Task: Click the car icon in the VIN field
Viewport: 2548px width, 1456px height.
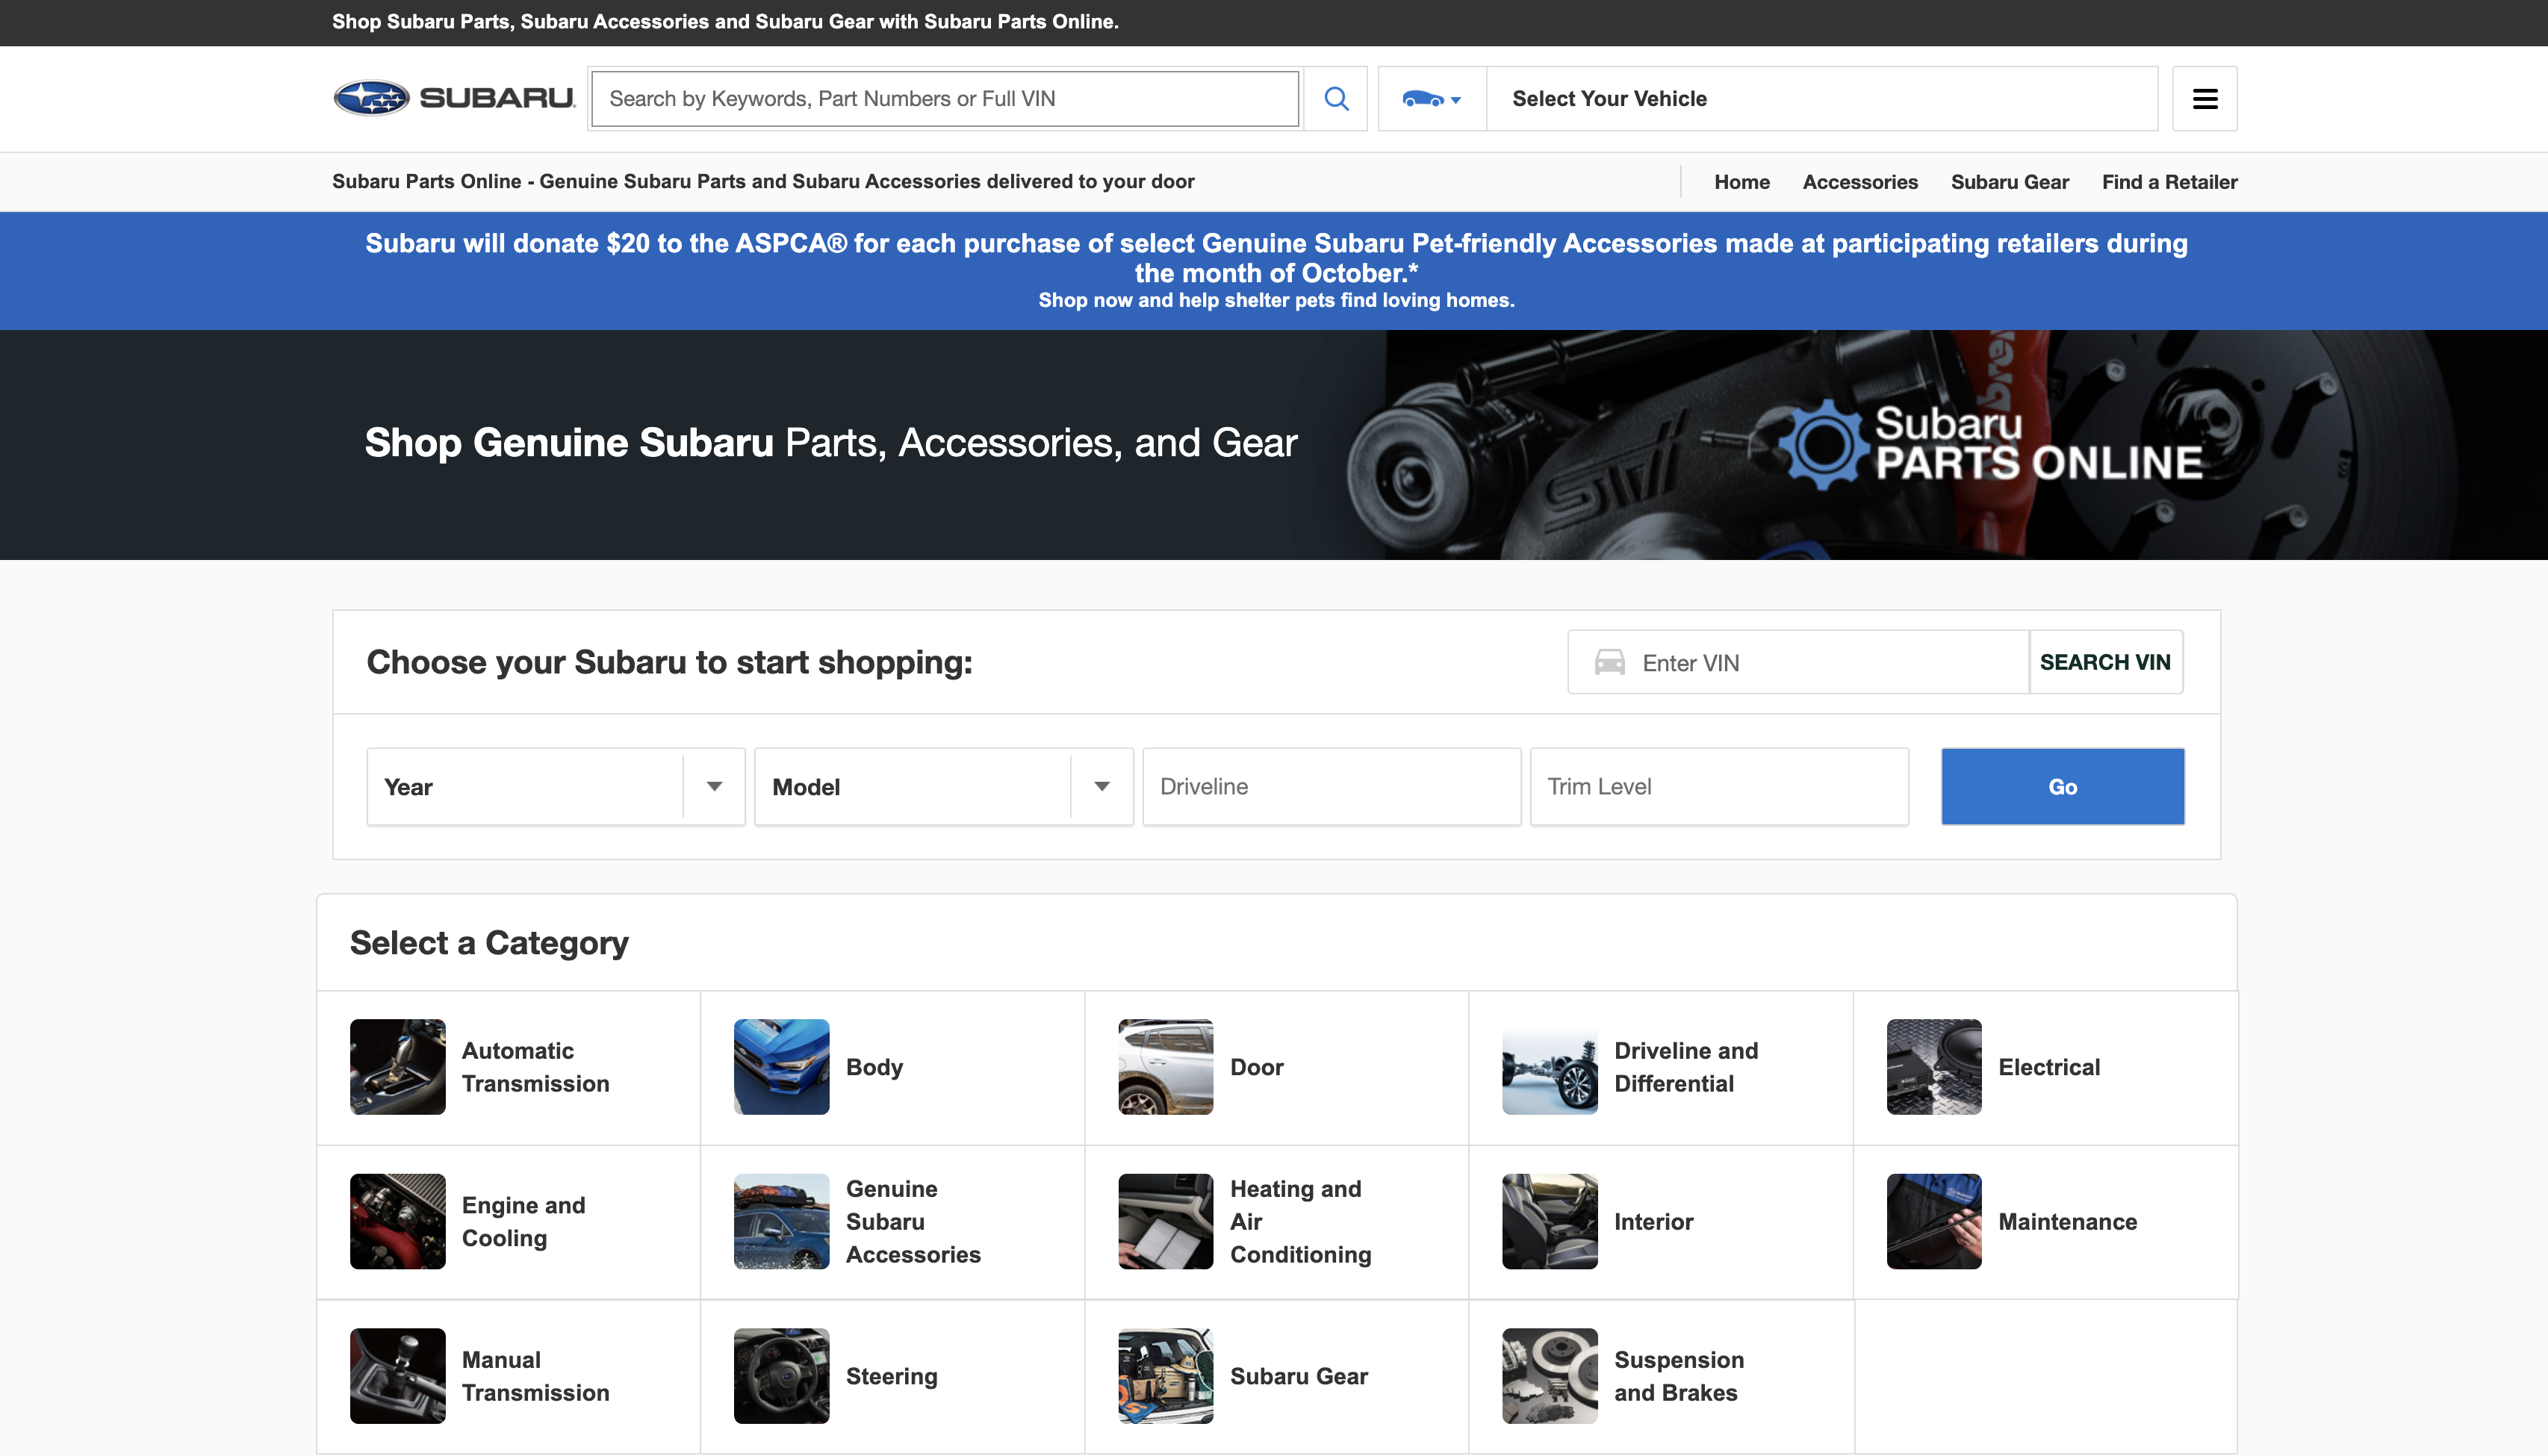Action: point(1609,662)
